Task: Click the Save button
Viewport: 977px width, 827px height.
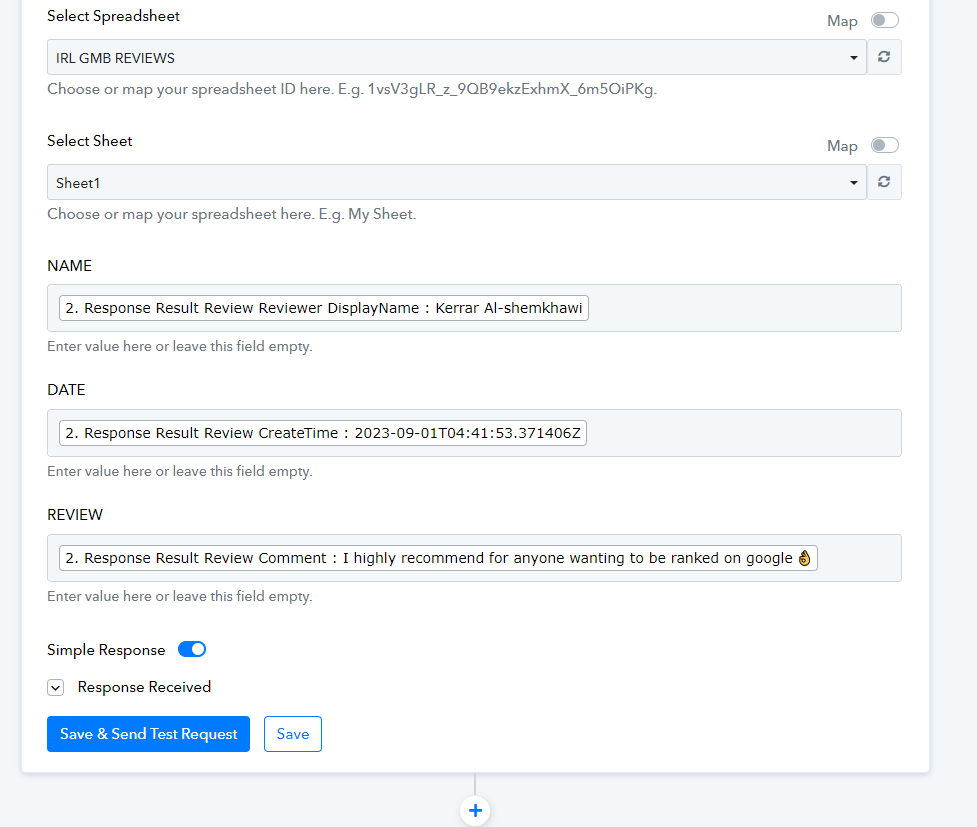Action: [x=293, y=734]
